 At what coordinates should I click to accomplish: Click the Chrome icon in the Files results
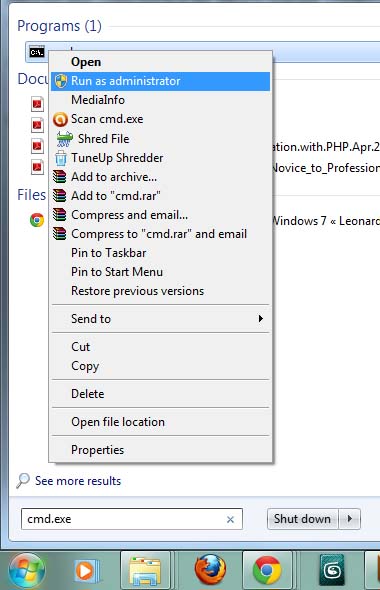37,220
